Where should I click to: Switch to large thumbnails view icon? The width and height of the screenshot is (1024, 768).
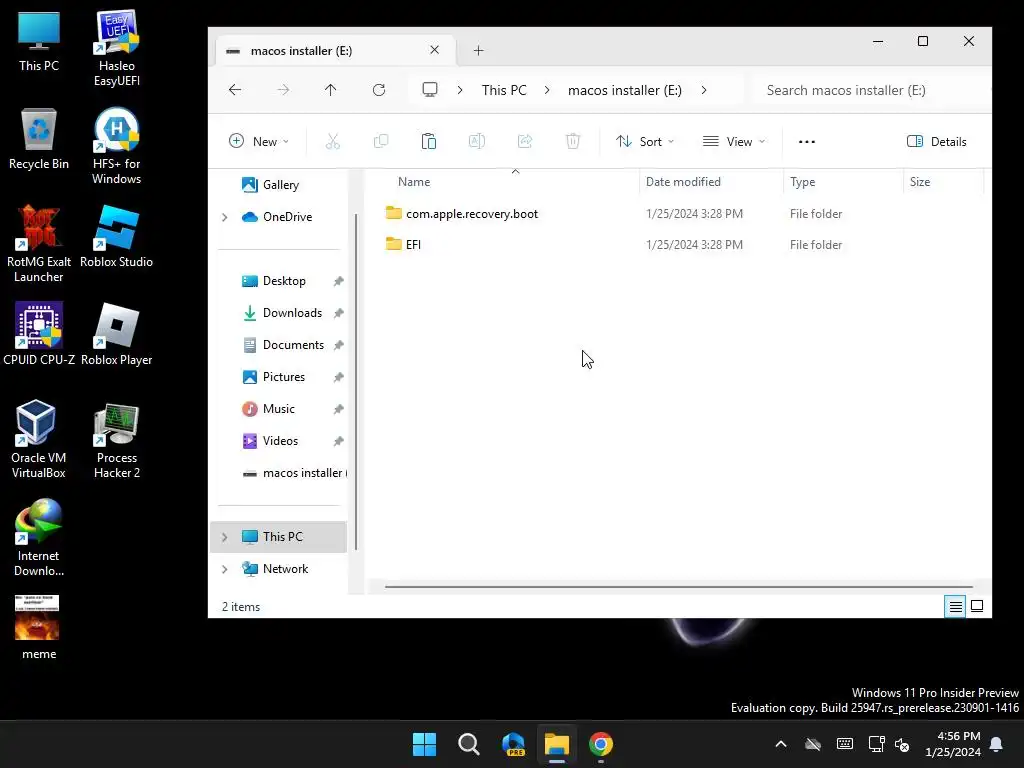(x=977, y=606)
